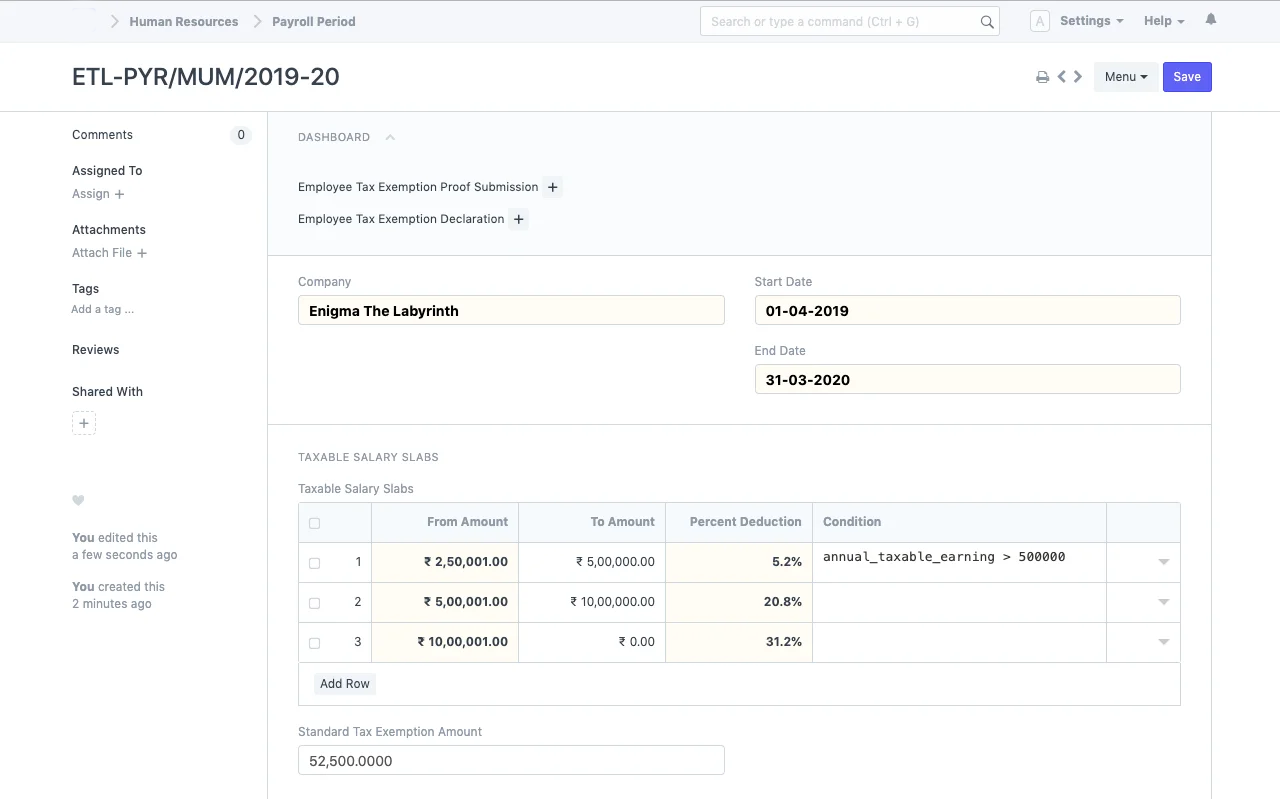Image resolution: width=1280 pixels, height=799 pixels.
Task: Click search magnifier icon
Action: tap(987, 22)
